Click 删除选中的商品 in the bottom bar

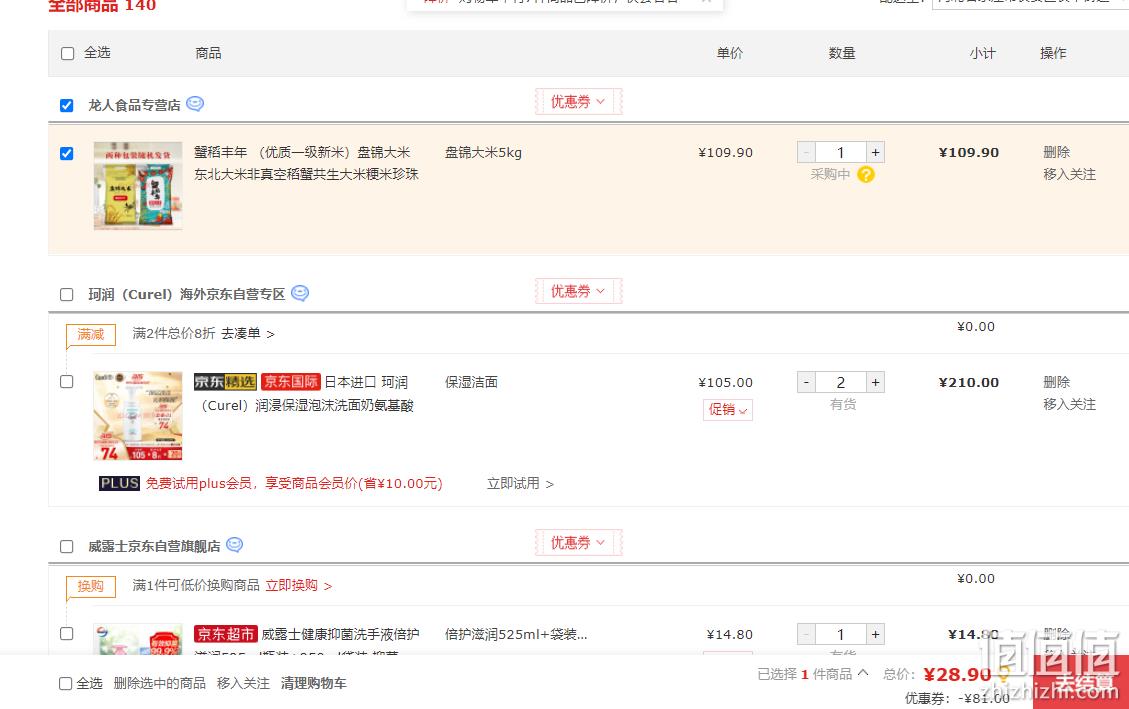[160, 683]
